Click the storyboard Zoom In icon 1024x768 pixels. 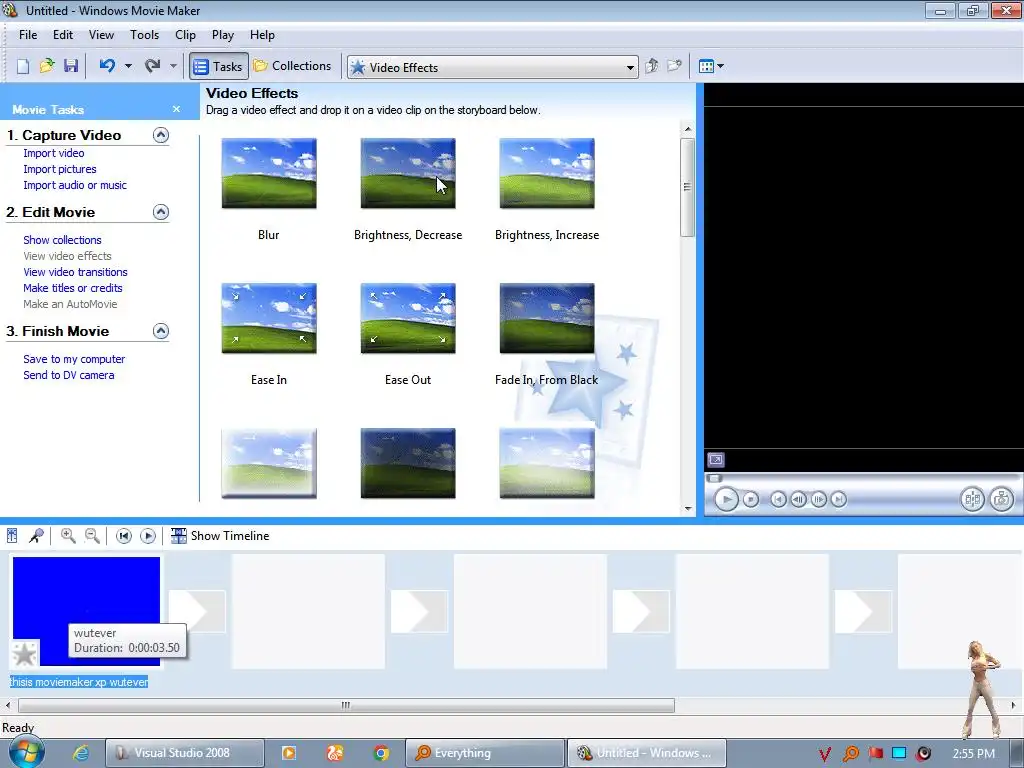(x=68, y=536)
